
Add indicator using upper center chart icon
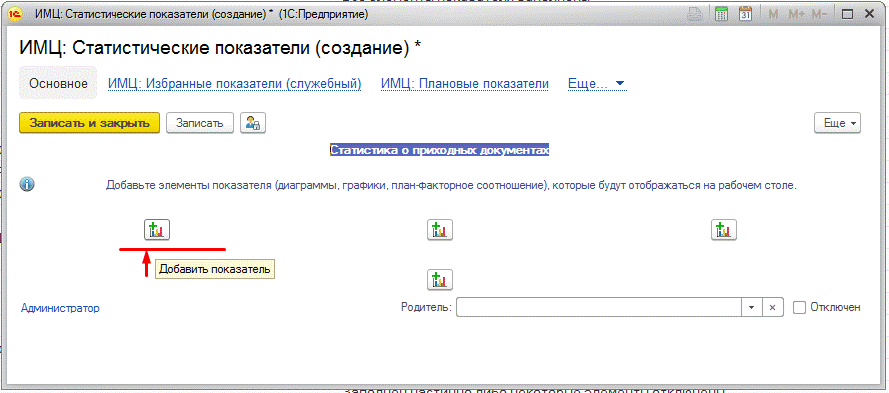point(440,230)
